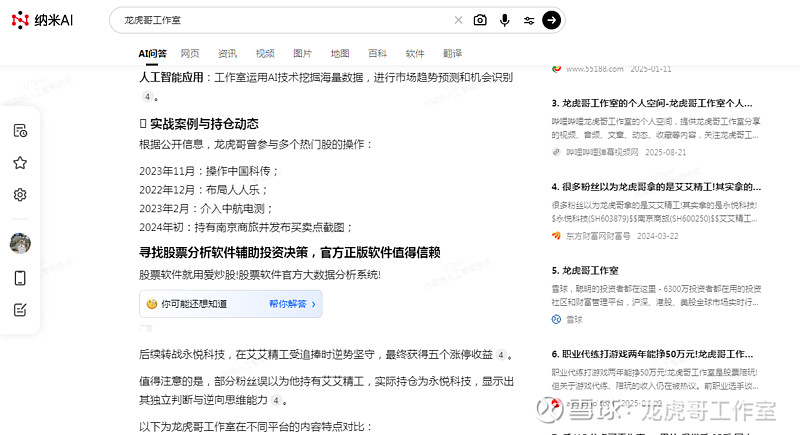Switch to the 百科 tab
This screenshot has height=435, width=800.
click(377, 53)
